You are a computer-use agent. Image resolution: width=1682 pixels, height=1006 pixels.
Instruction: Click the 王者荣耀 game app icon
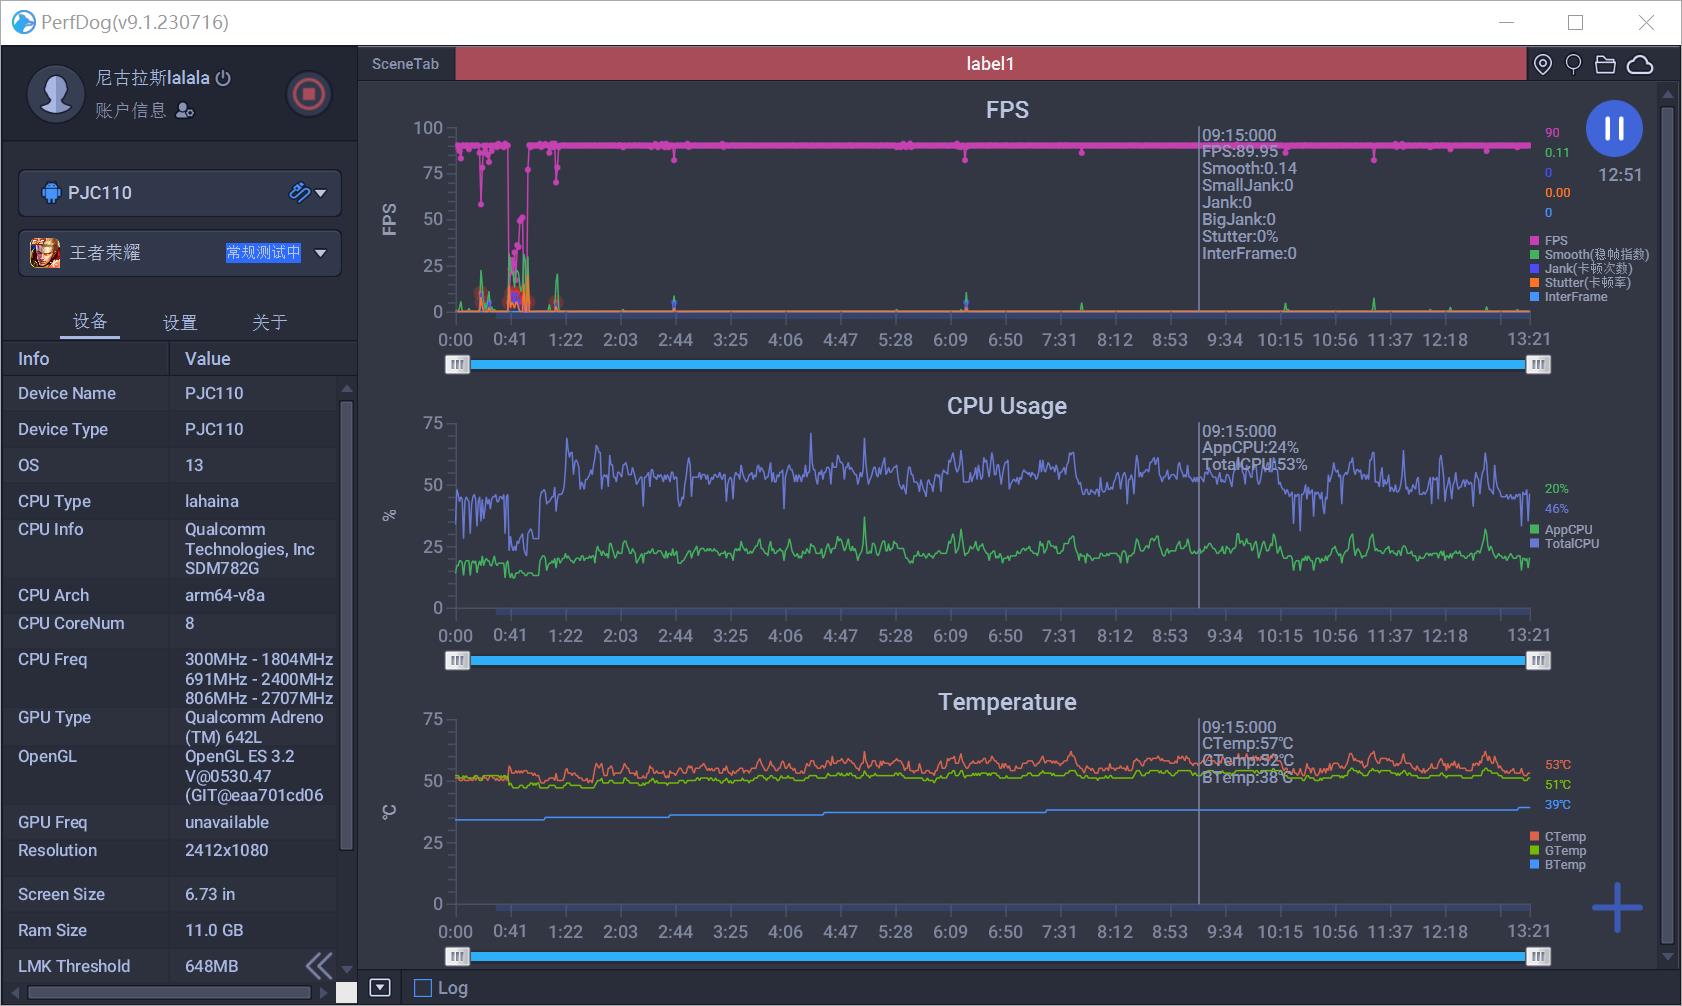point(45,253)
